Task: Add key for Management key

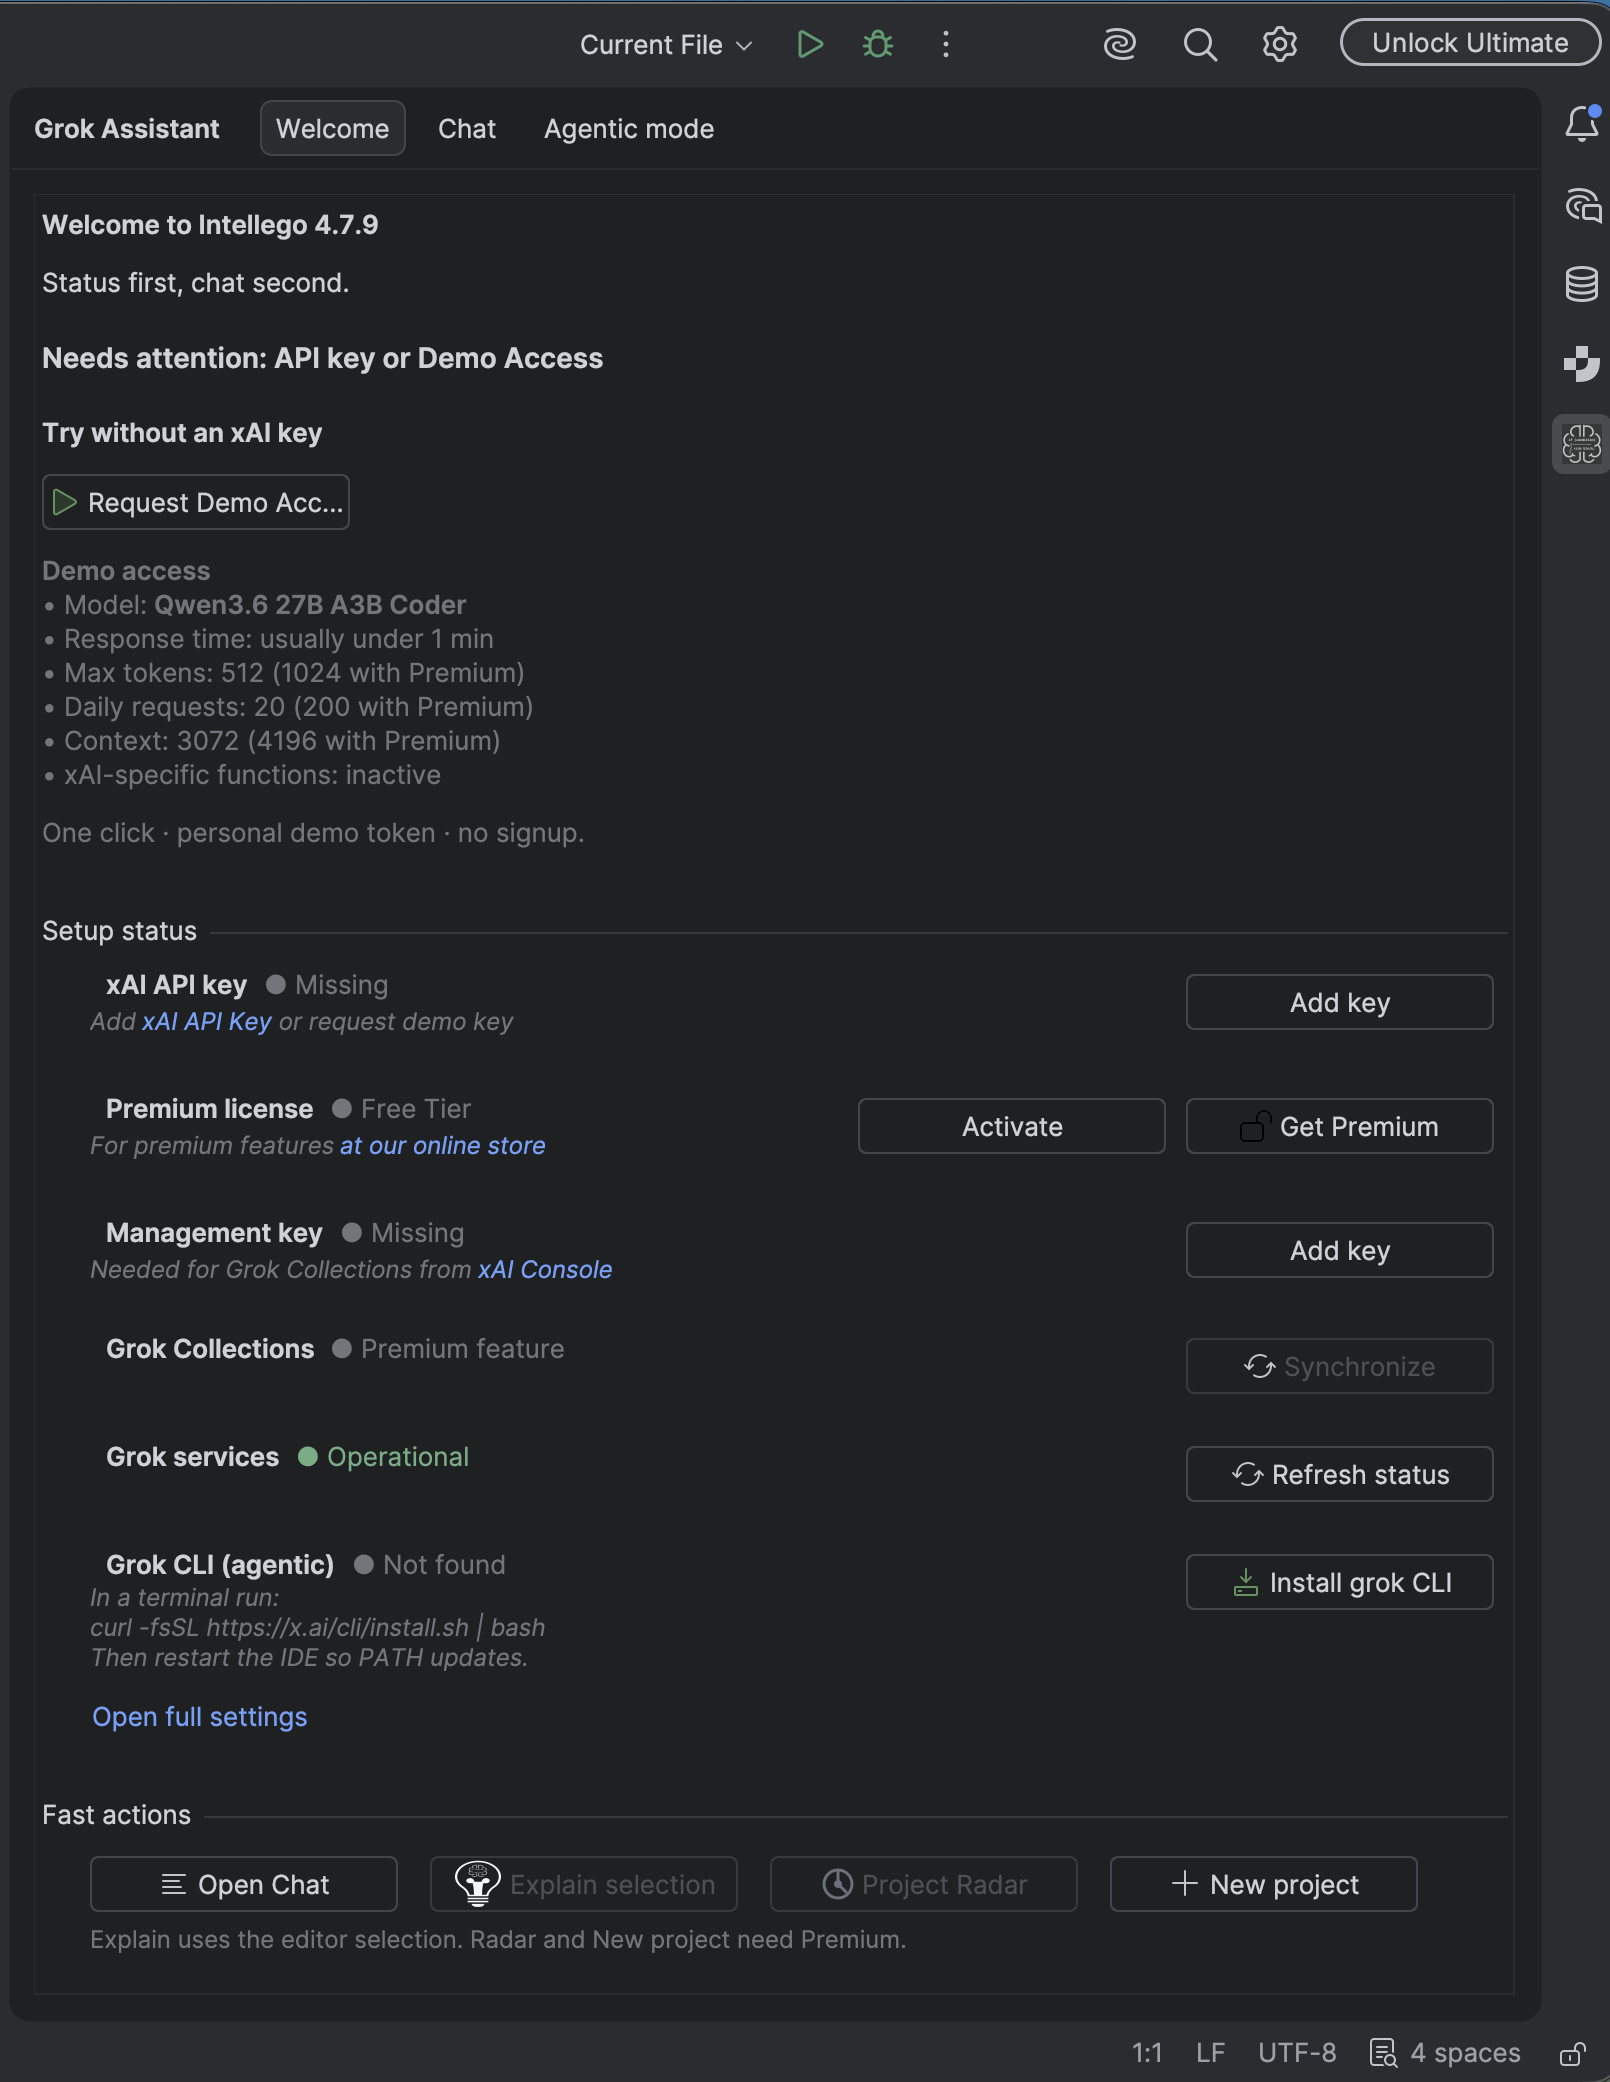Action: point(1340,1250)
